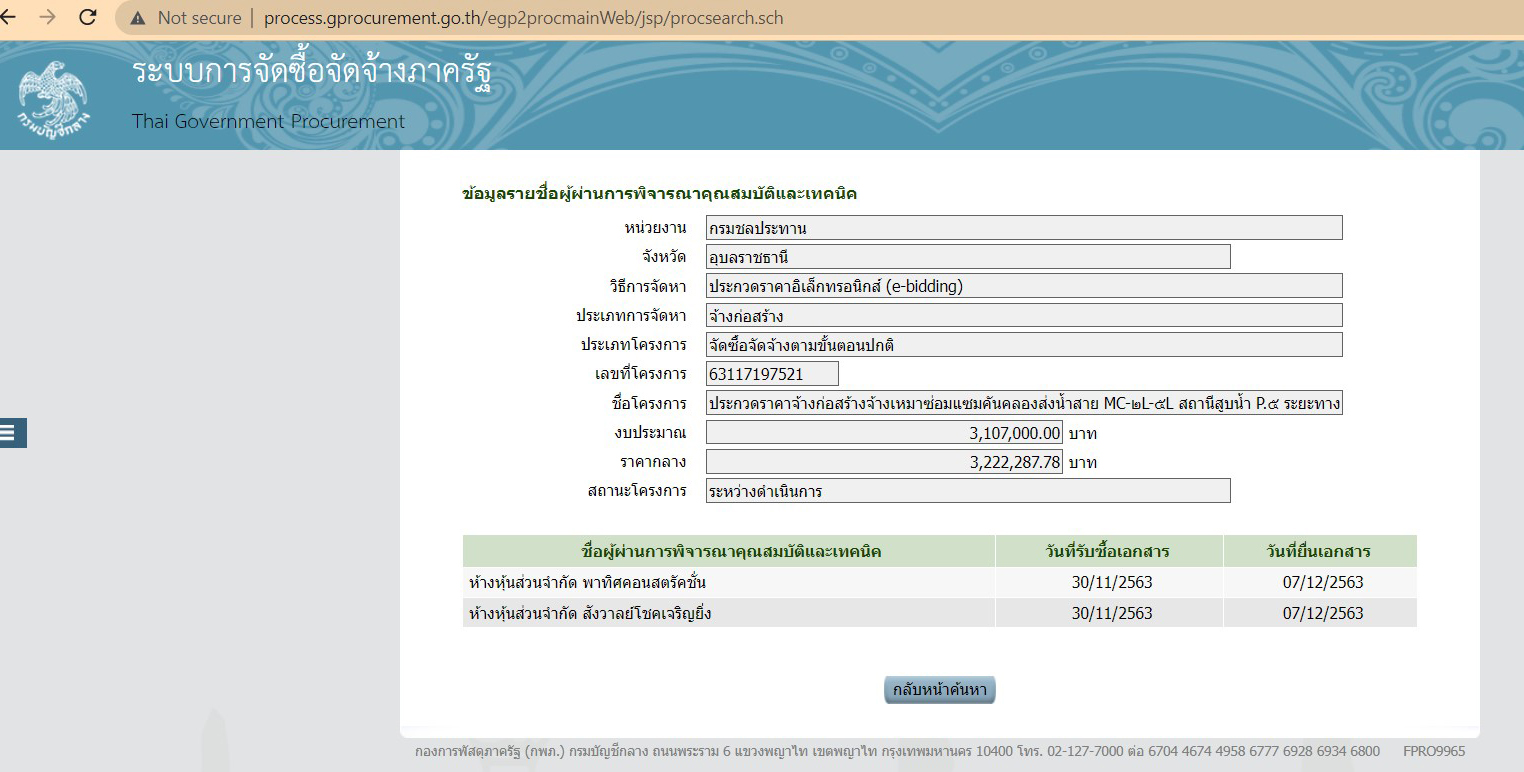Click the จังหวัด field showing อุบลราชธานี
The width and height of the screenshot is (1524, 772).
coord(965,256)
